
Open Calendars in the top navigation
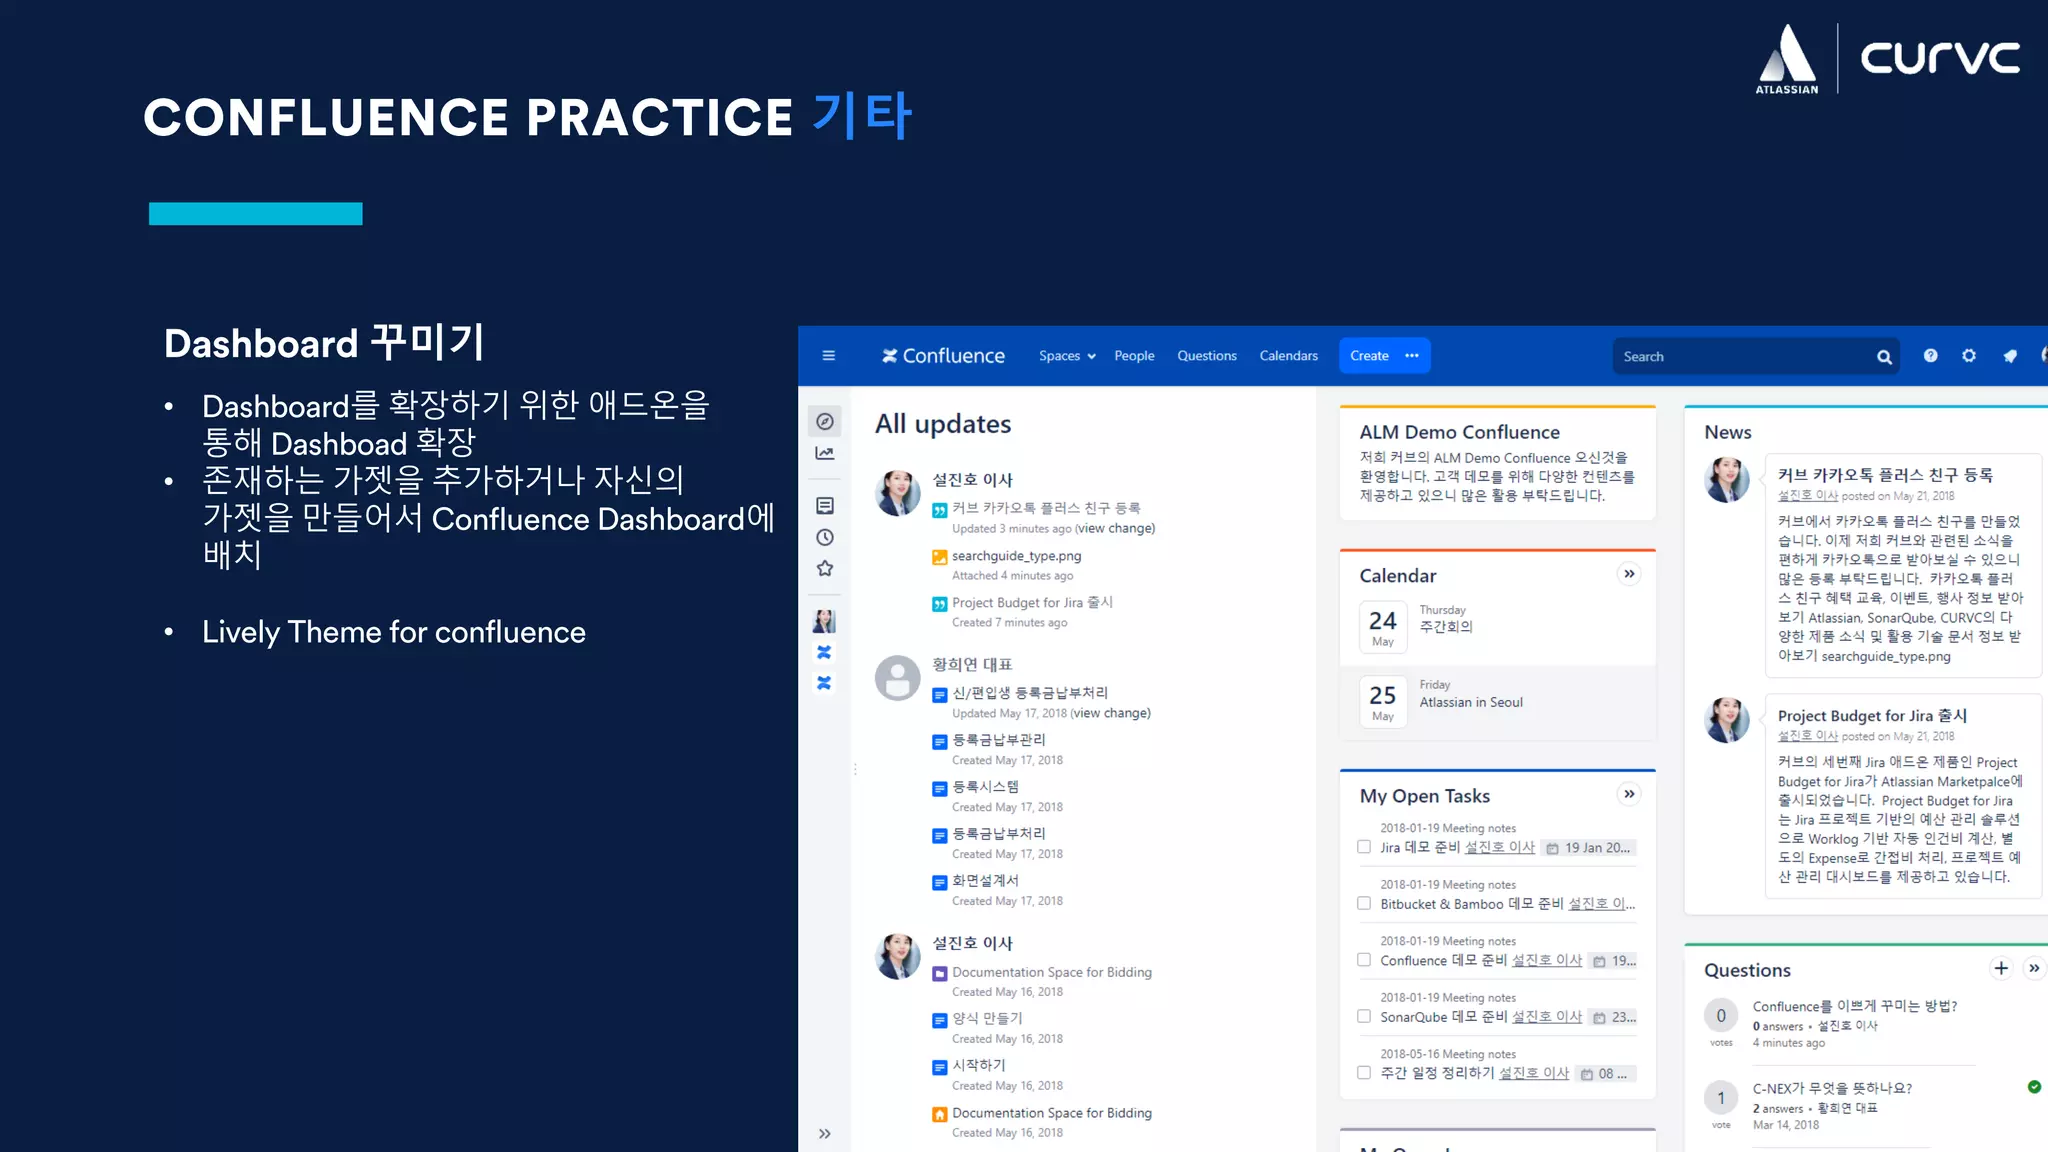point(1289,356)
